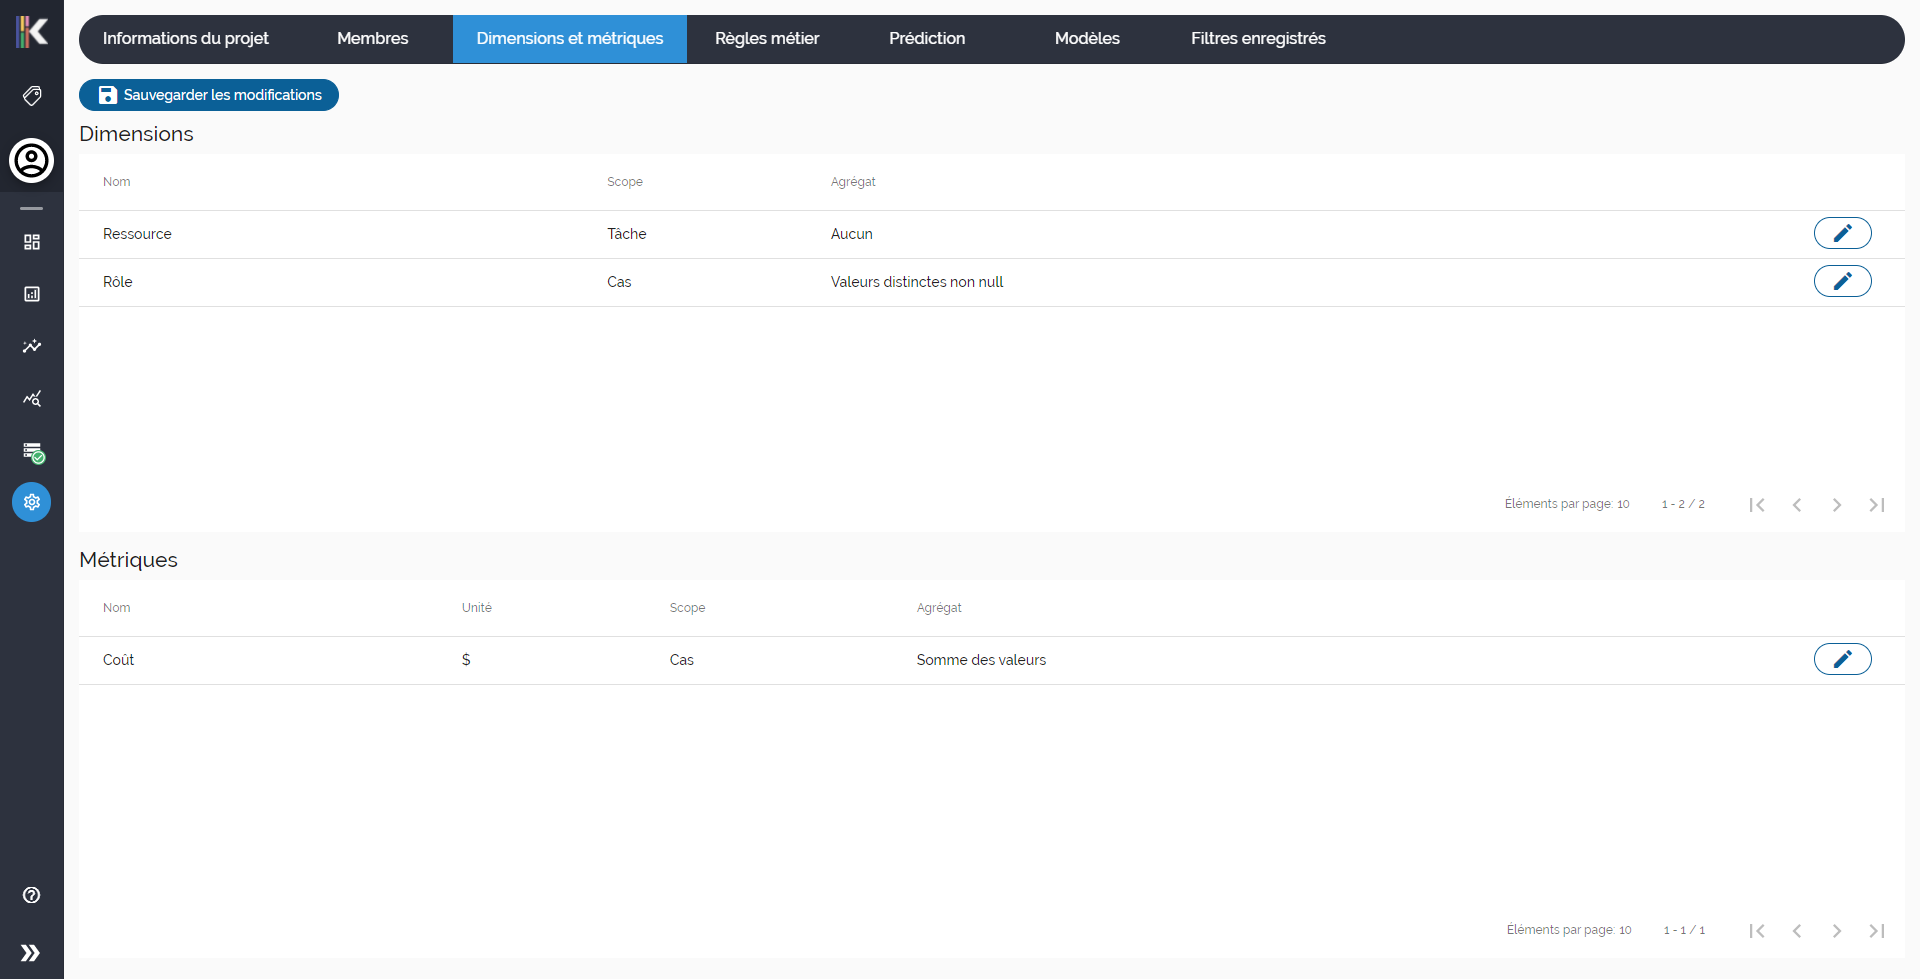Image resolution: width=1920 pixels, height=979 pixels.
Task: Switch to the Membres tab
Action: click(372, 39)
